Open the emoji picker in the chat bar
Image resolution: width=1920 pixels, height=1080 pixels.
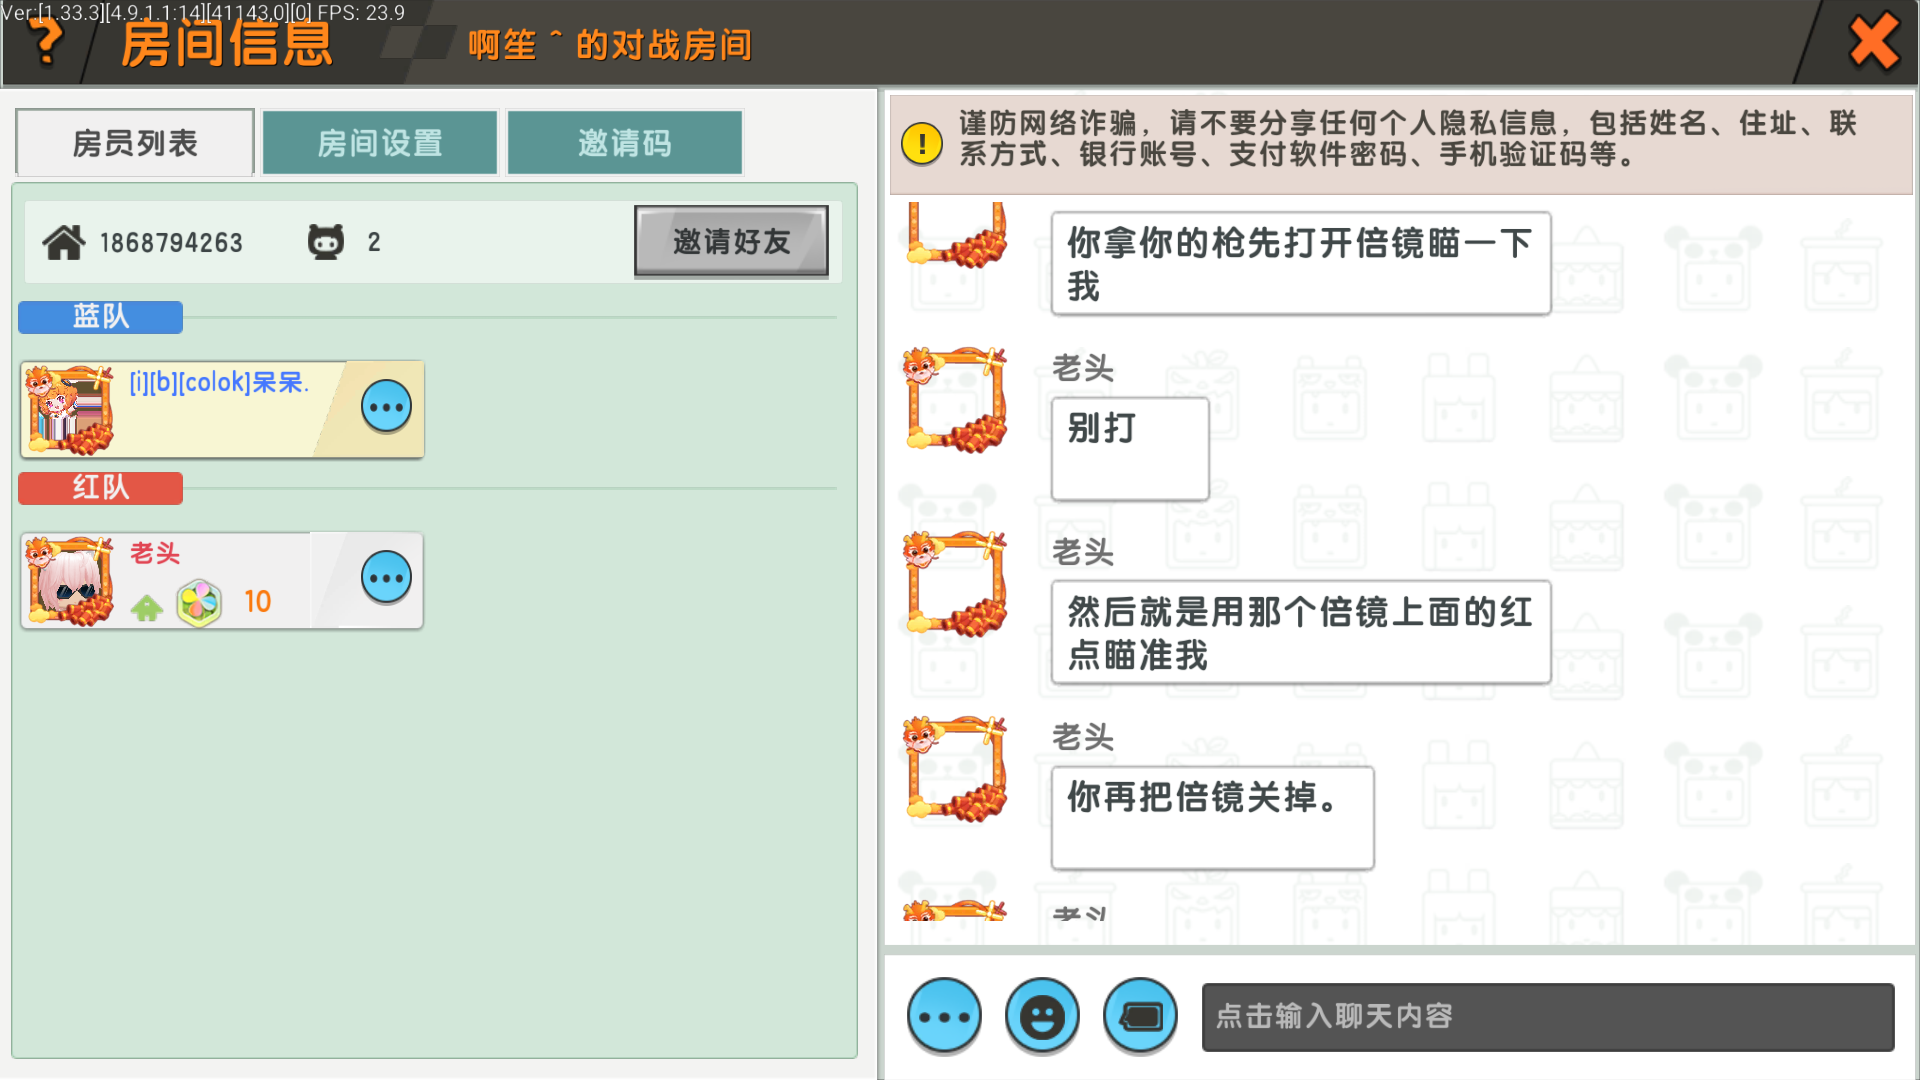click(1042, 1016)
